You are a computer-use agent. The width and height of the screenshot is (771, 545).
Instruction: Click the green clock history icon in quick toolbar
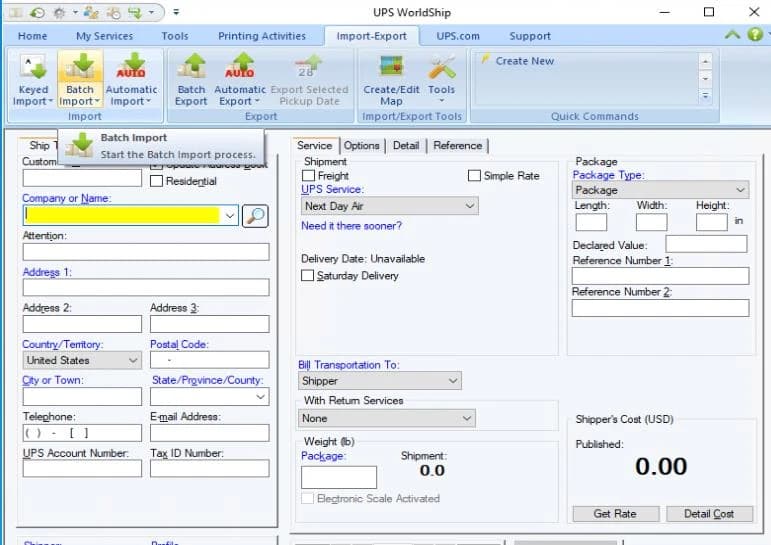37,12
